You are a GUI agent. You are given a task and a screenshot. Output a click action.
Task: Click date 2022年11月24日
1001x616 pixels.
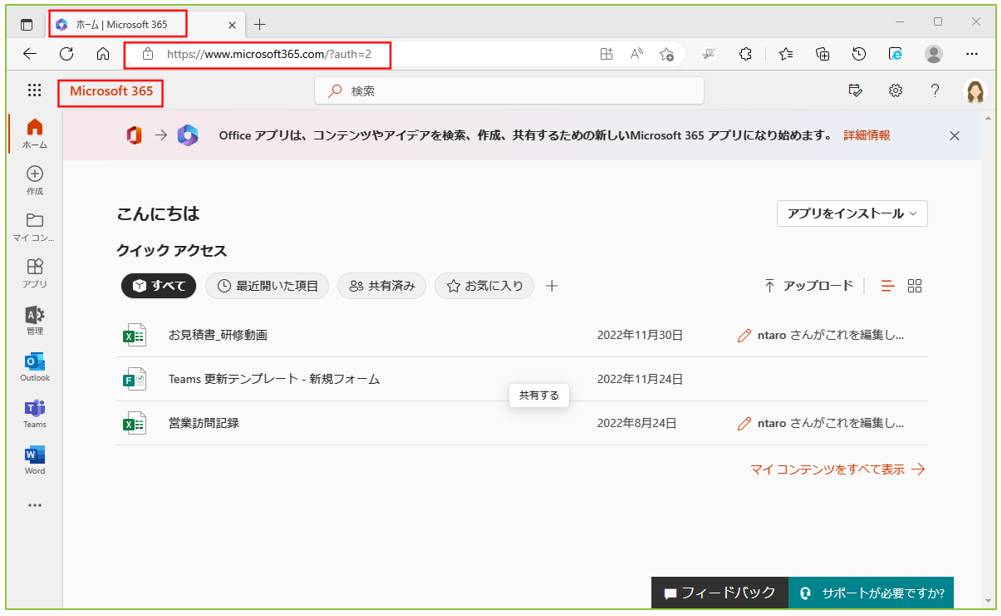pos(640,379)
